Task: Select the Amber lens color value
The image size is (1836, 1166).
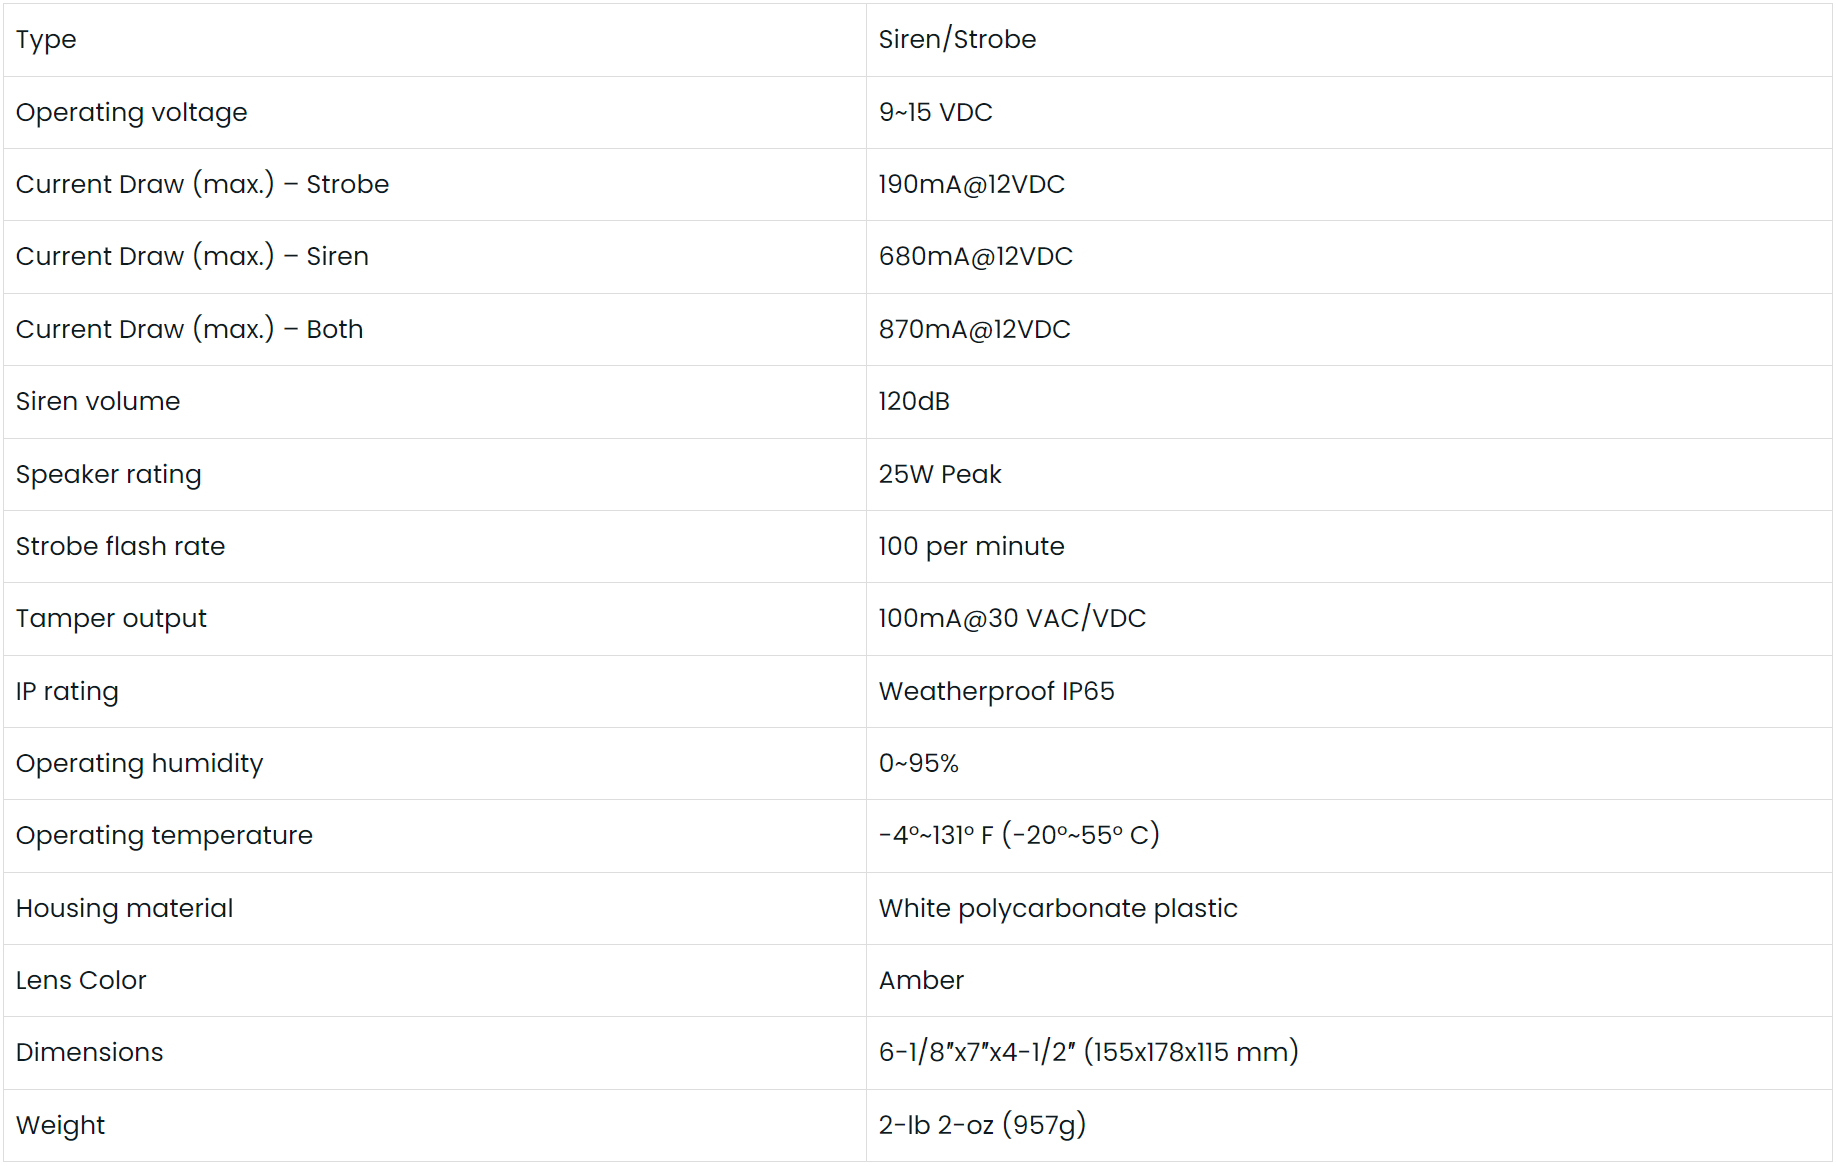Action: point(921,981)
